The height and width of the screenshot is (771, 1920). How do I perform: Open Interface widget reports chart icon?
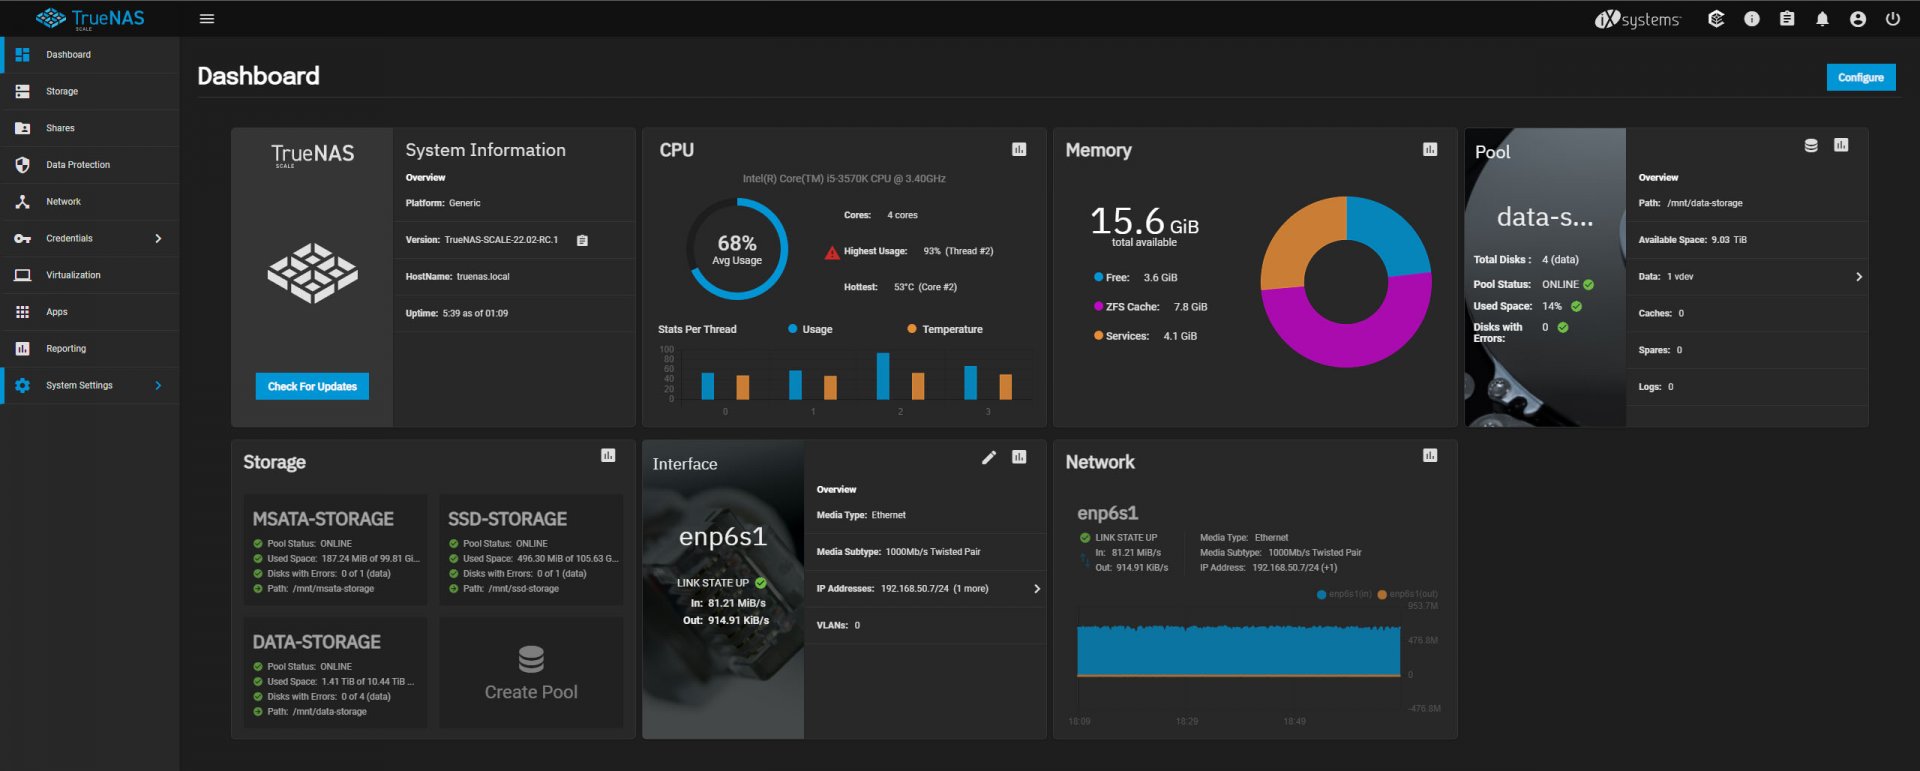[1019, 457]
